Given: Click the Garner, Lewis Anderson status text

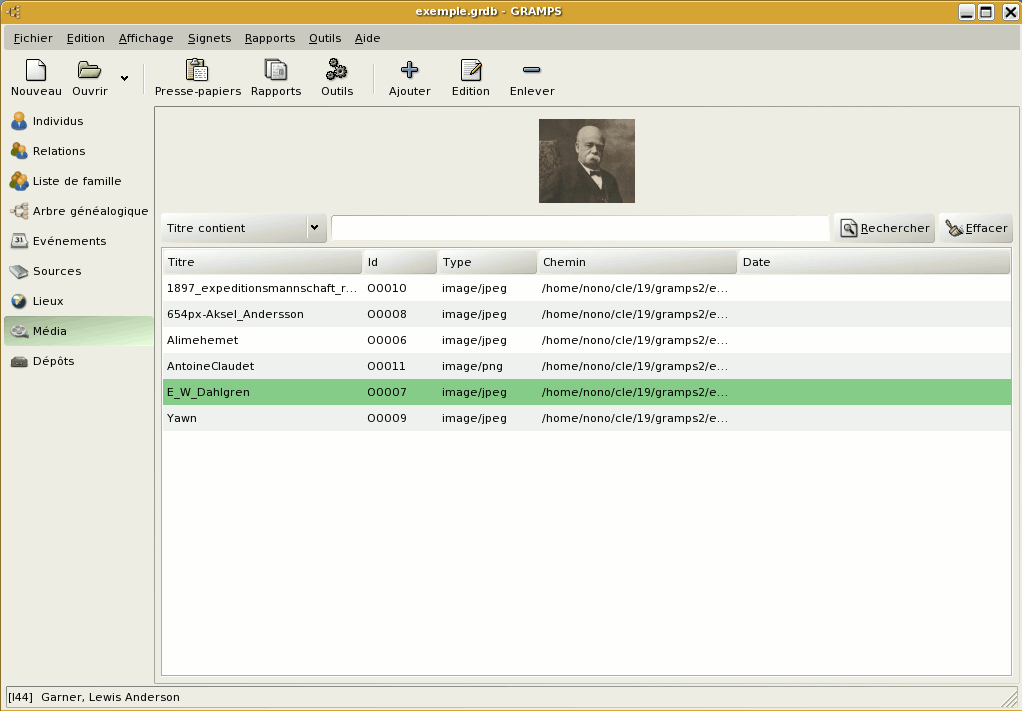Looking at the screenshot, I should click(x=110, y=697).
